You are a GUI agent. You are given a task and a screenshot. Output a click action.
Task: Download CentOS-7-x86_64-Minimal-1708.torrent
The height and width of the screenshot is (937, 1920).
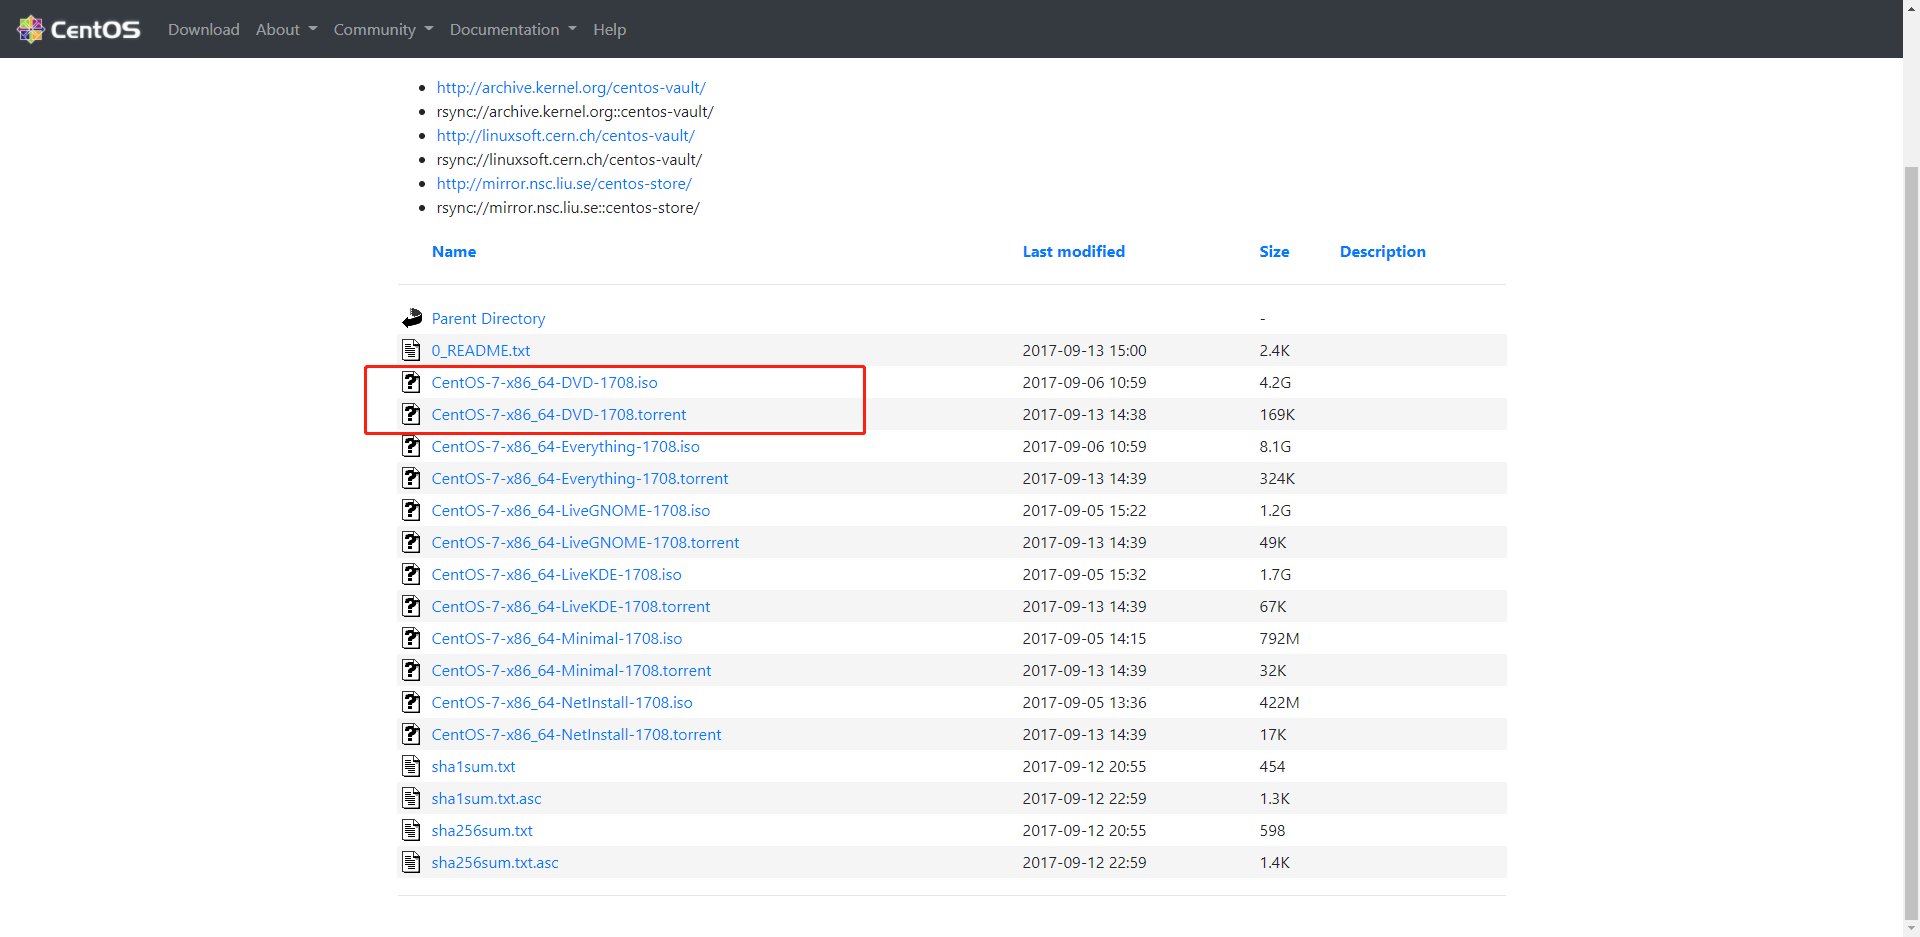572,670
